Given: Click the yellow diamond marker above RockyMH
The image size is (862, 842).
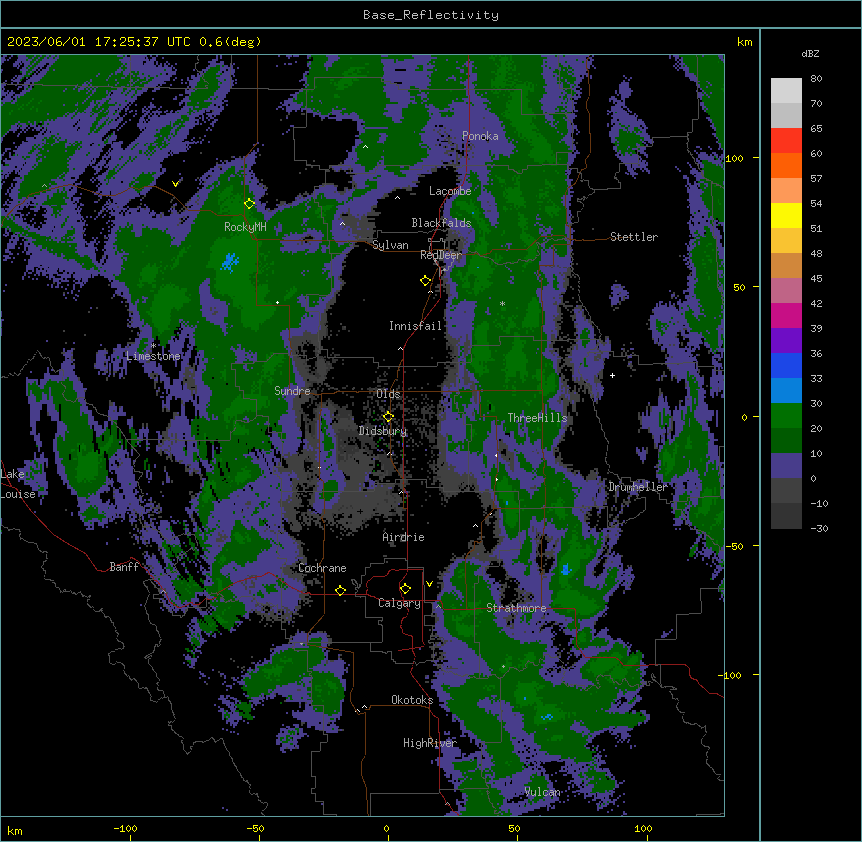Looking at the screenshot, I should coord(249,204).
